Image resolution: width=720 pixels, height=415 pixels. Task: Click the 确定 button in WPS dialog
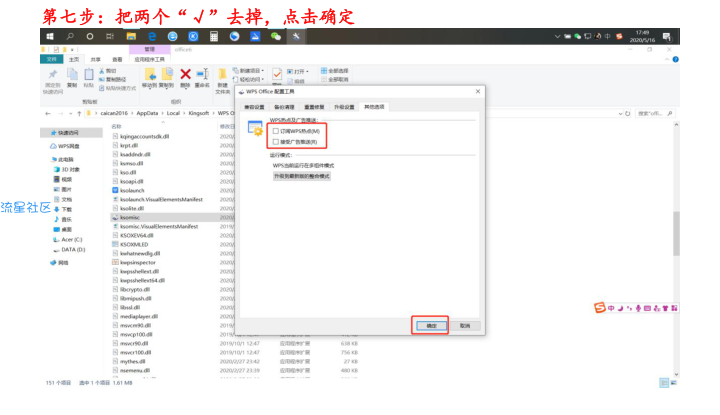pos(431,325)
